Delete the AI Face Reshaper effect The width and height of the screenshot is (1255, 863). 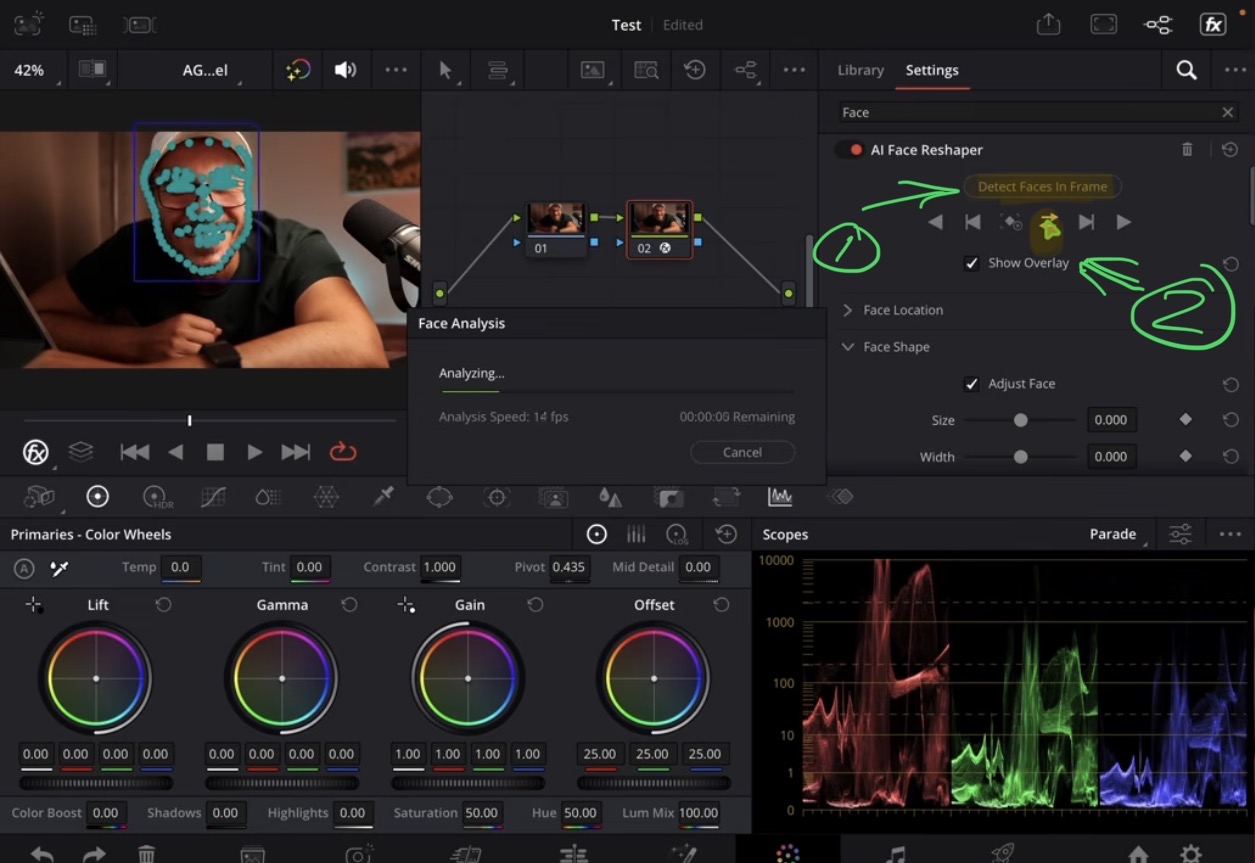[x=1187, y=150]
